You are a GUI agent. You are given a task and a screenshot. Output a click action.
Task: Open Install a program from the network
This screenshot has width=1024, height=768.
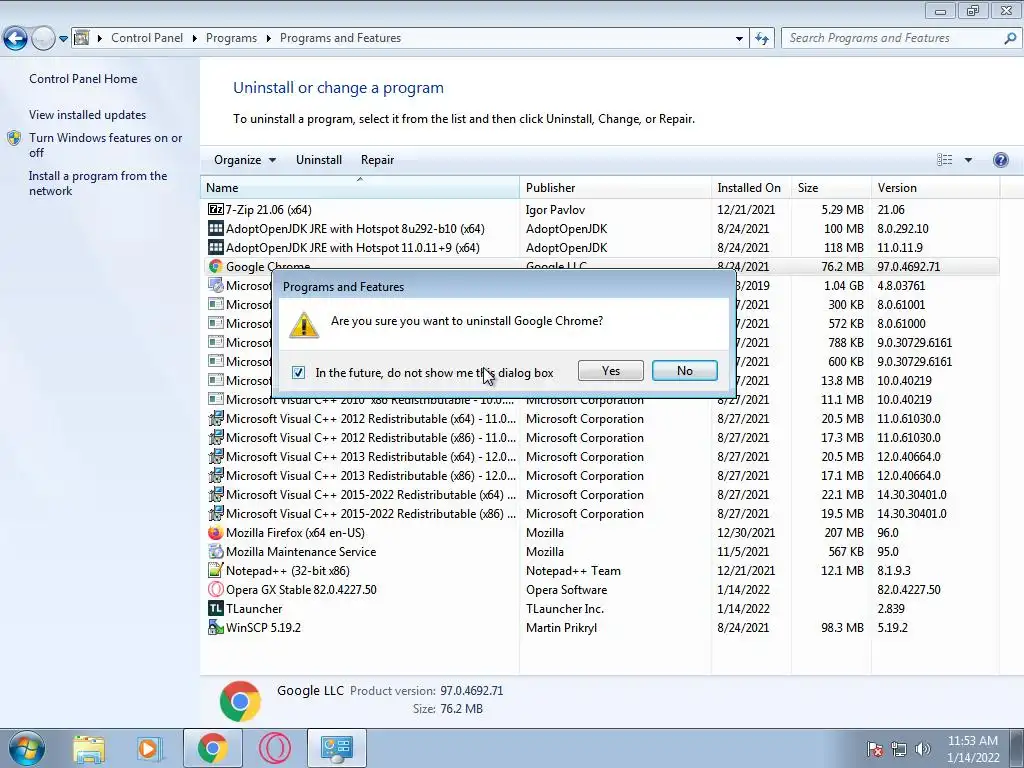98,184
